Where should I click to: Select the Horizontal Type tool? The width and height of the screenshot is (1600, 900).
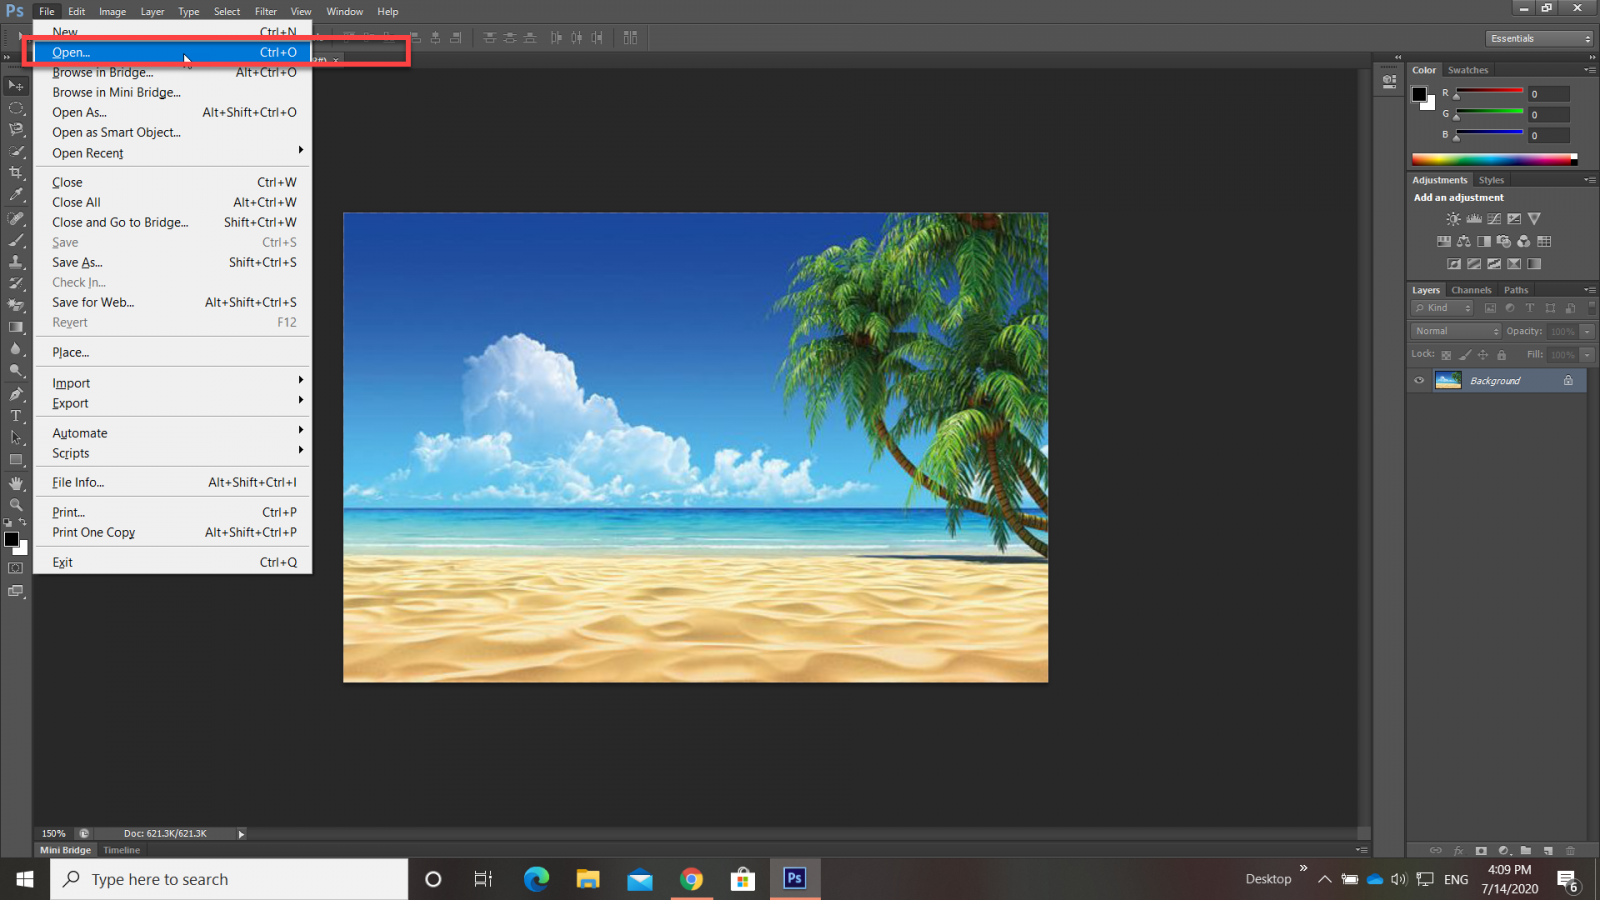tap(16, 416)
